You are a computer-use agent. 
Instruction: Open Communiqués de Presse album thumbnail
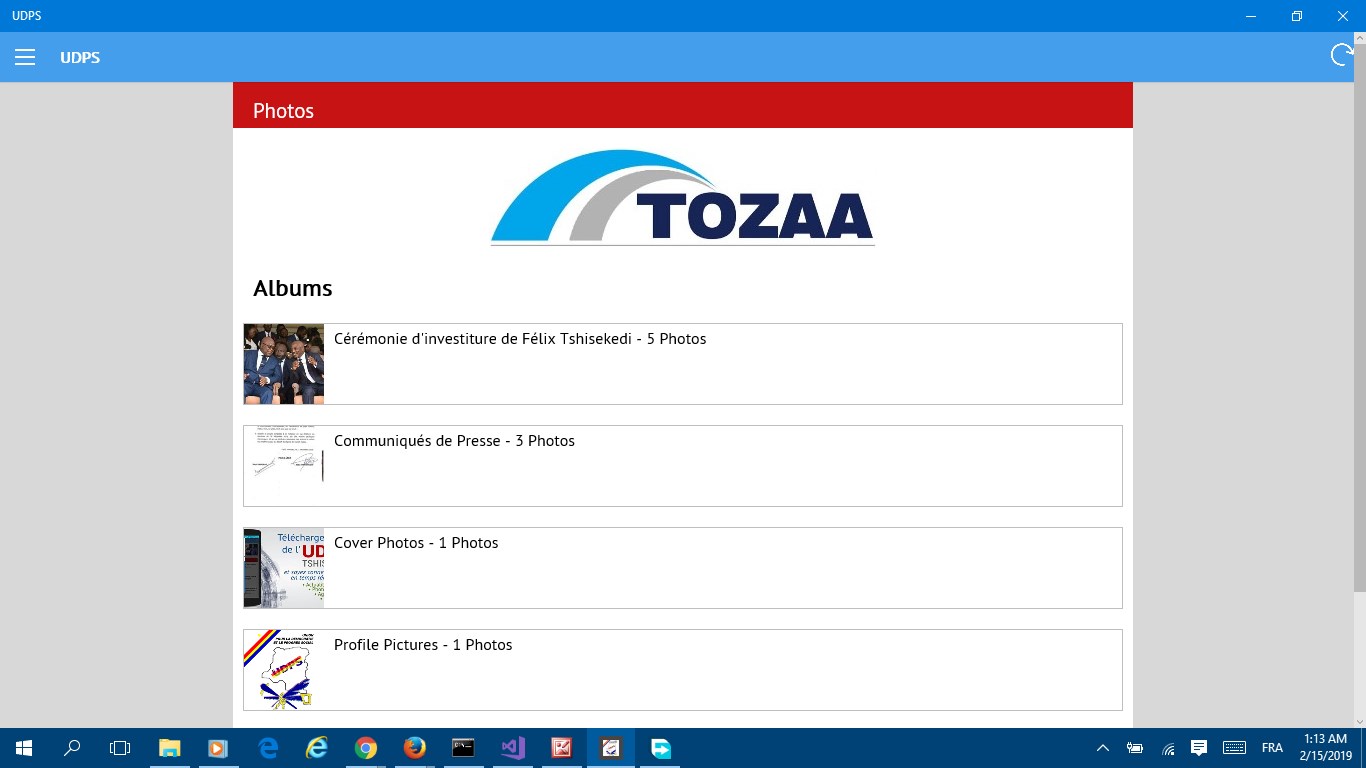(x=284, y=466)
